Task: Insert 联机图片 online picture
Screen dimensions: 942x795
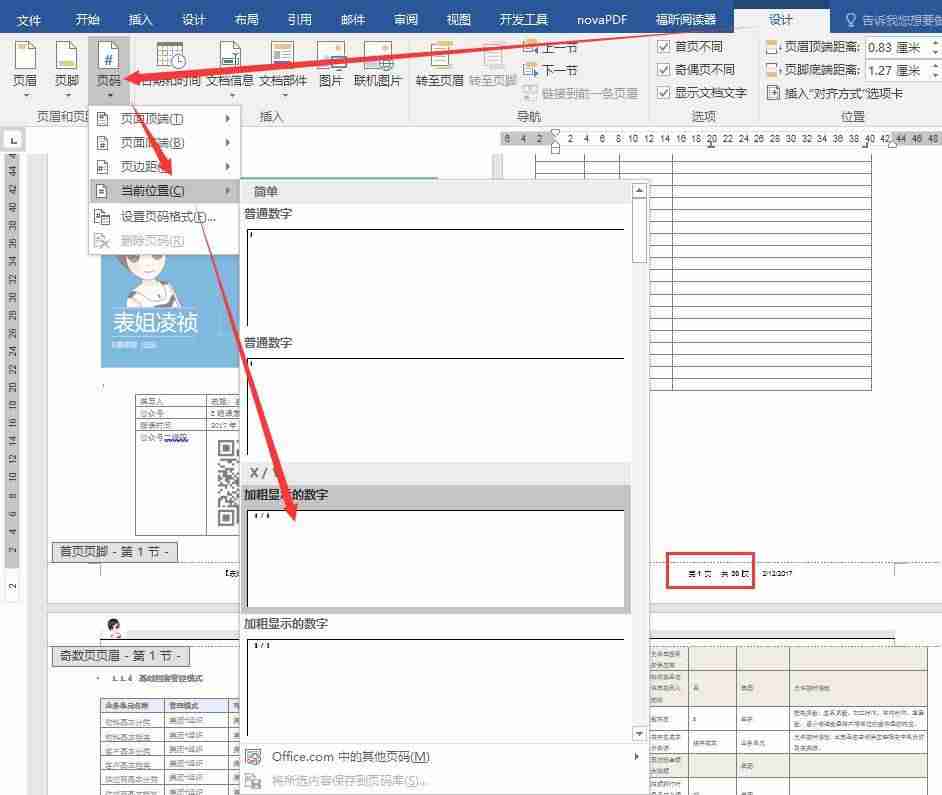Action: coord(377,65)
